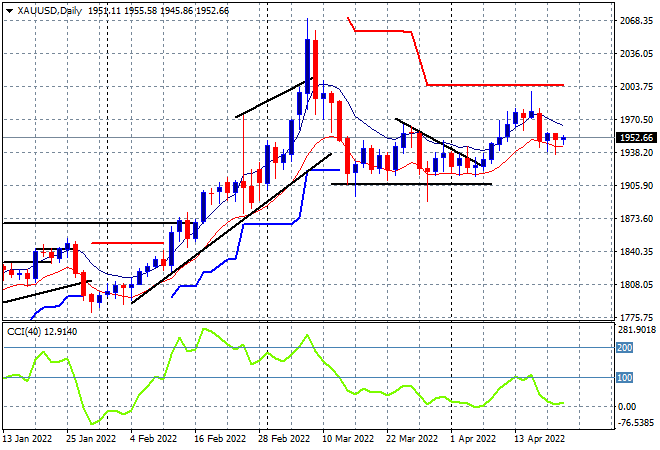Select the 28 Feb 2022 date label
This screenshot has height=450, width=660.
click(284, 439)
